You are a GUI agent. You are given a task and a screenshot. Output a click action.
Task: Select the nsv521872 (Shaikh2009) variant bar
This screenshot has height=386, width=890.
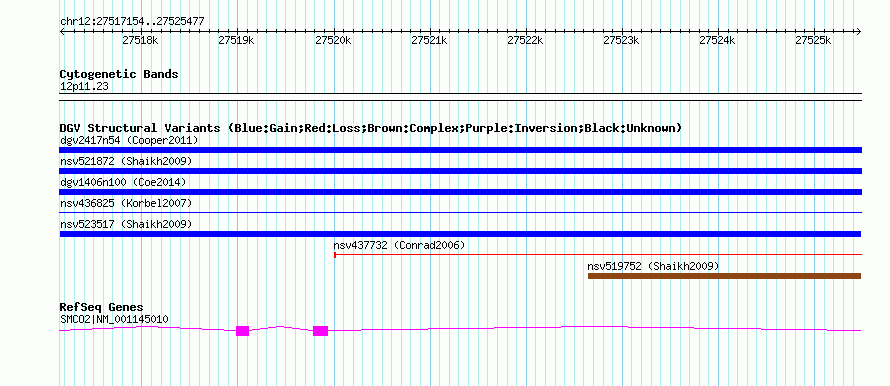(x=460, y=171)
